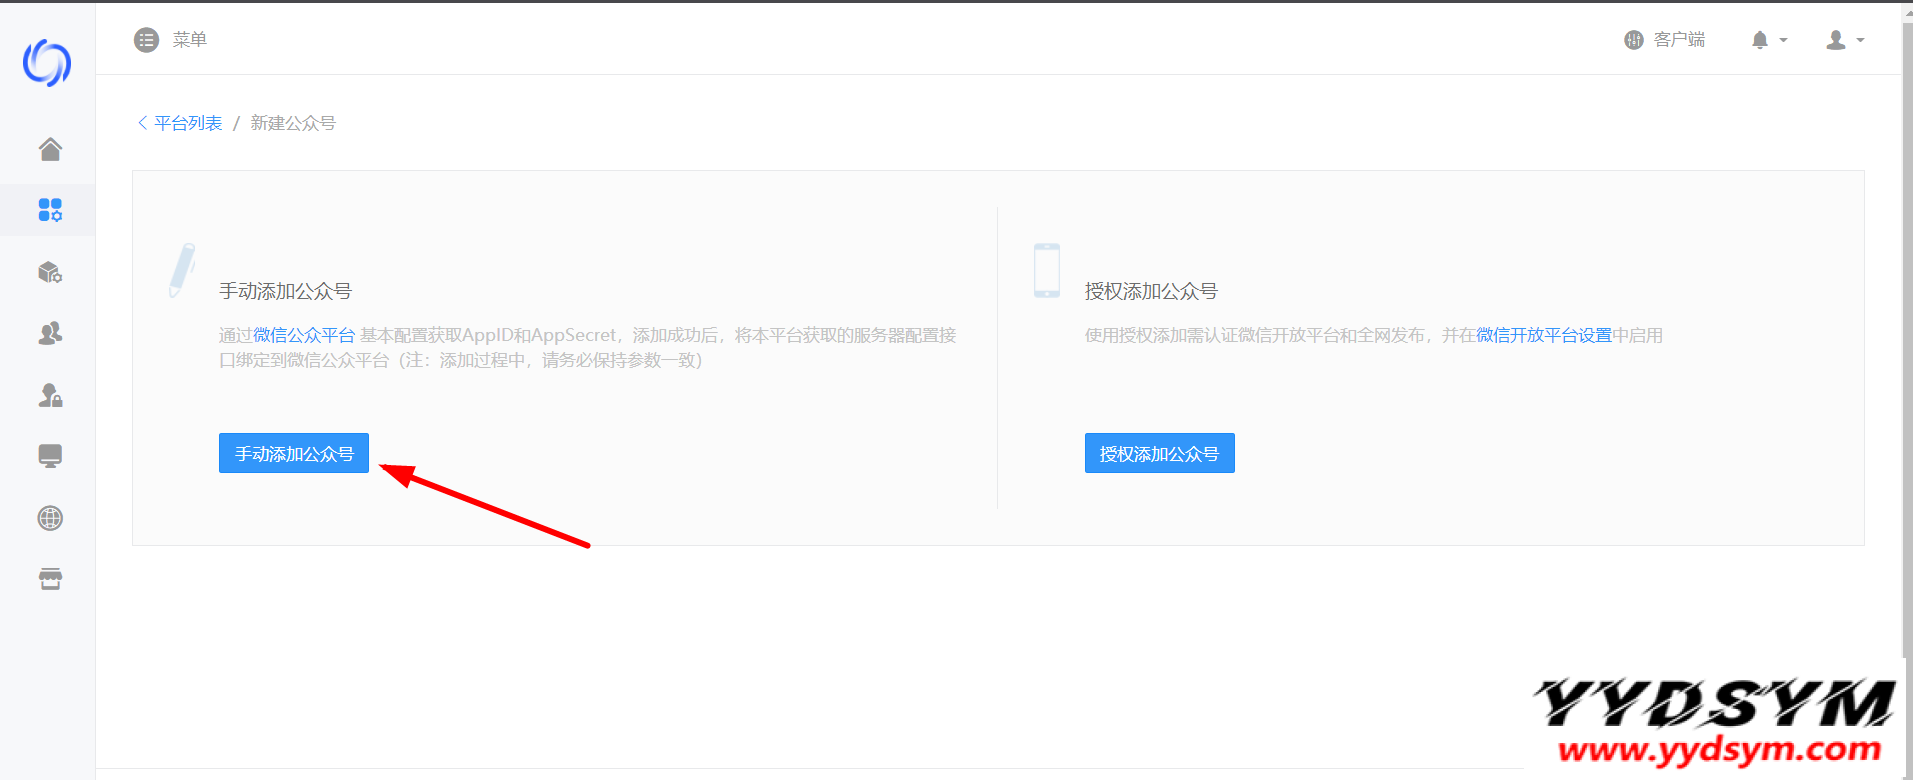Open the cube with gear module icon

[x=50, y=272]
